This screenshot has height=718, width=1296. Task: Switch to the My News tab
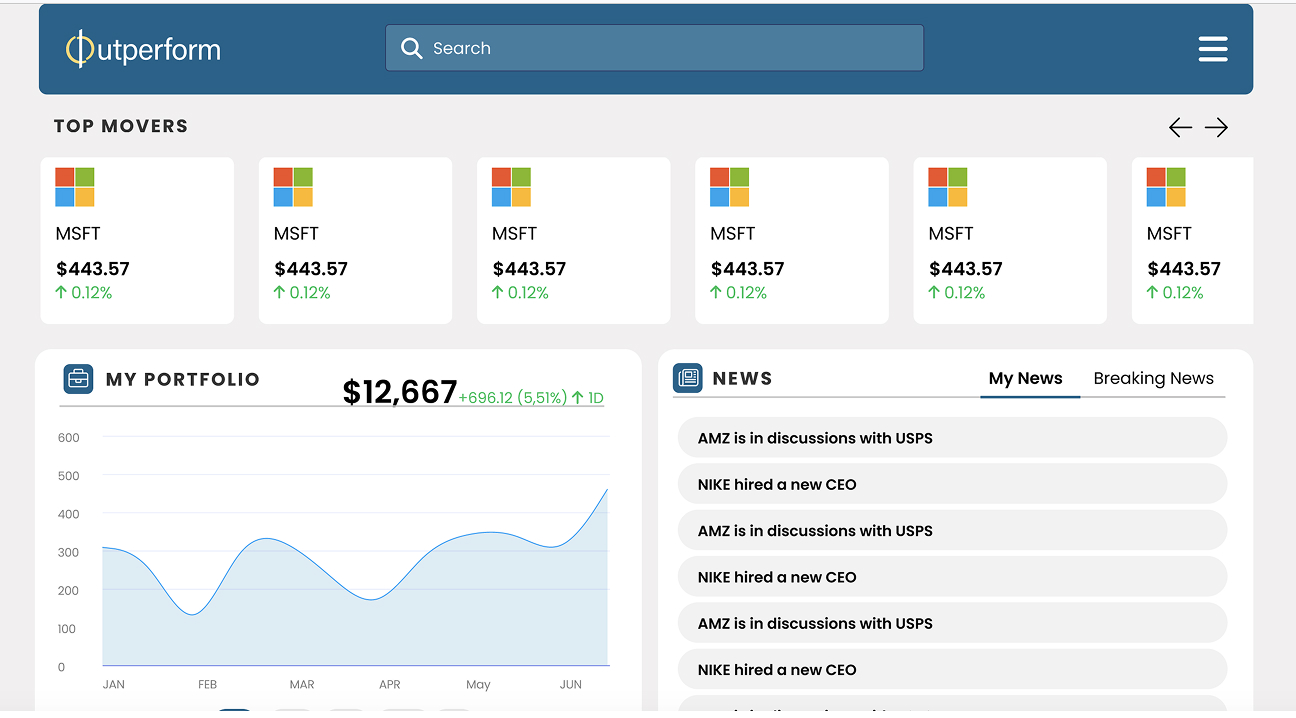click(1025, 378)
